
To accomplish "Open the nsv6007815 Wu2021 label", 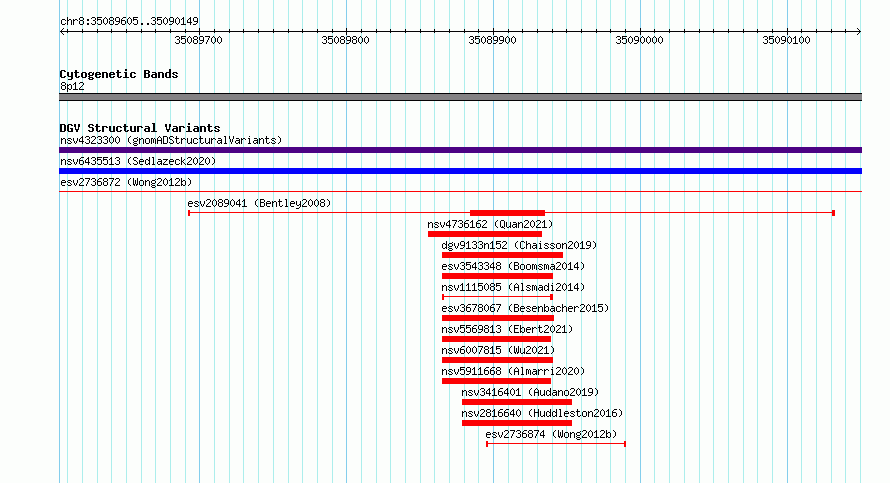I will coord(498,350).
